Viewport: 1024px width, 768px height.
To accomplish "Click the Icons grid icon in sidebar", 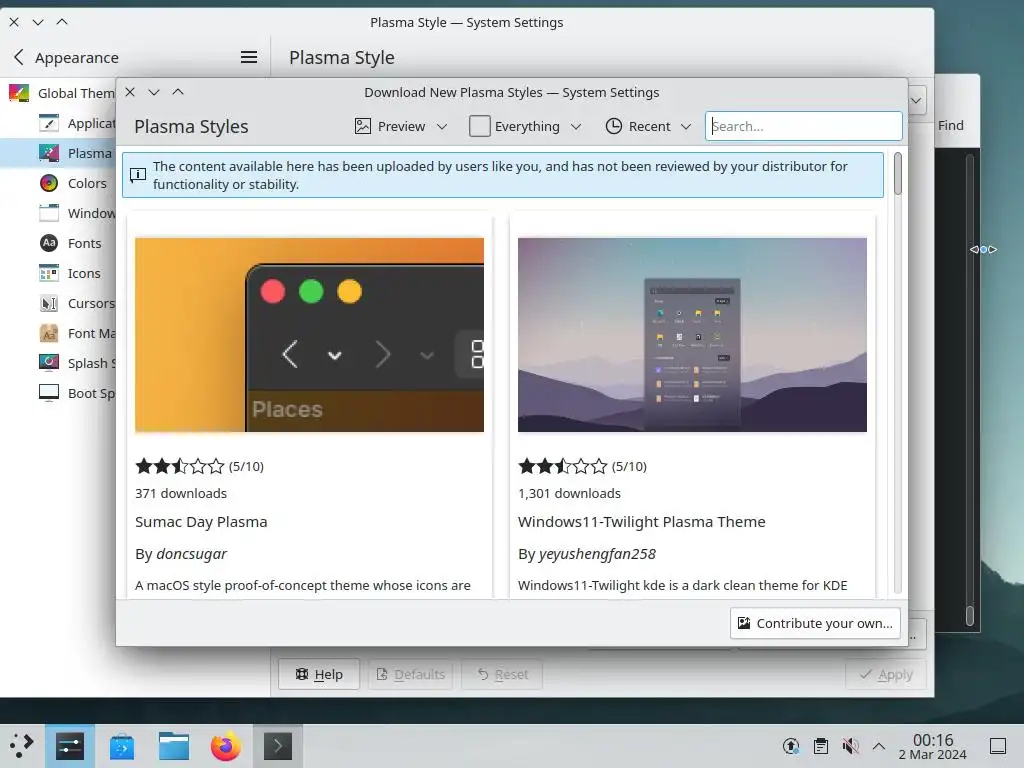I will tap(49, 273).
